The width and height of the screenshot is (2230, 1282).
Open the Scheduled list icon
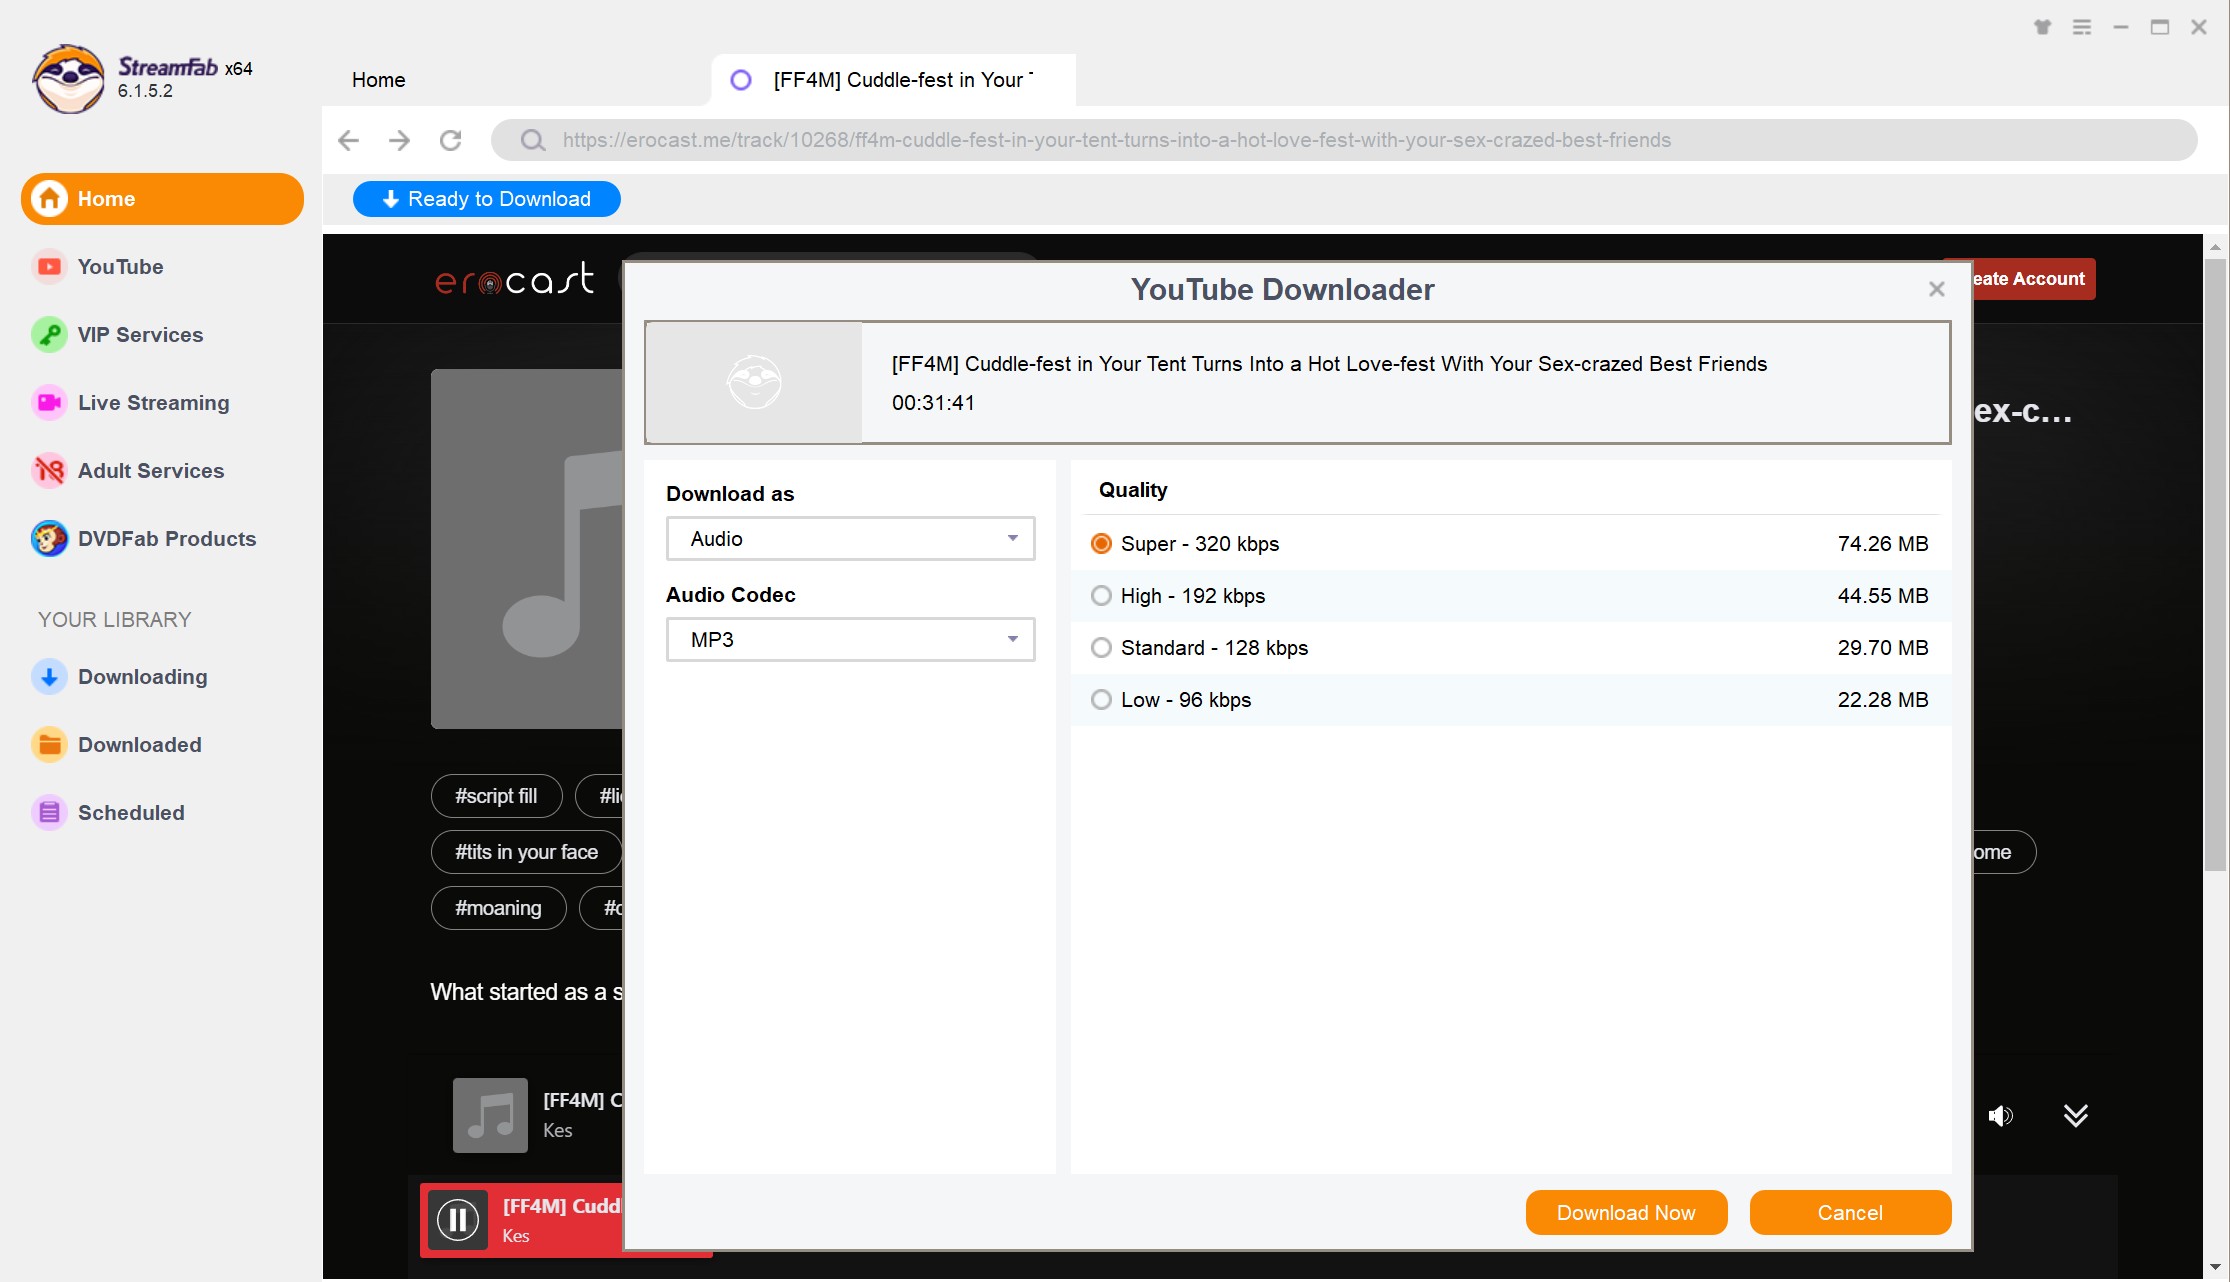point(49,813)
